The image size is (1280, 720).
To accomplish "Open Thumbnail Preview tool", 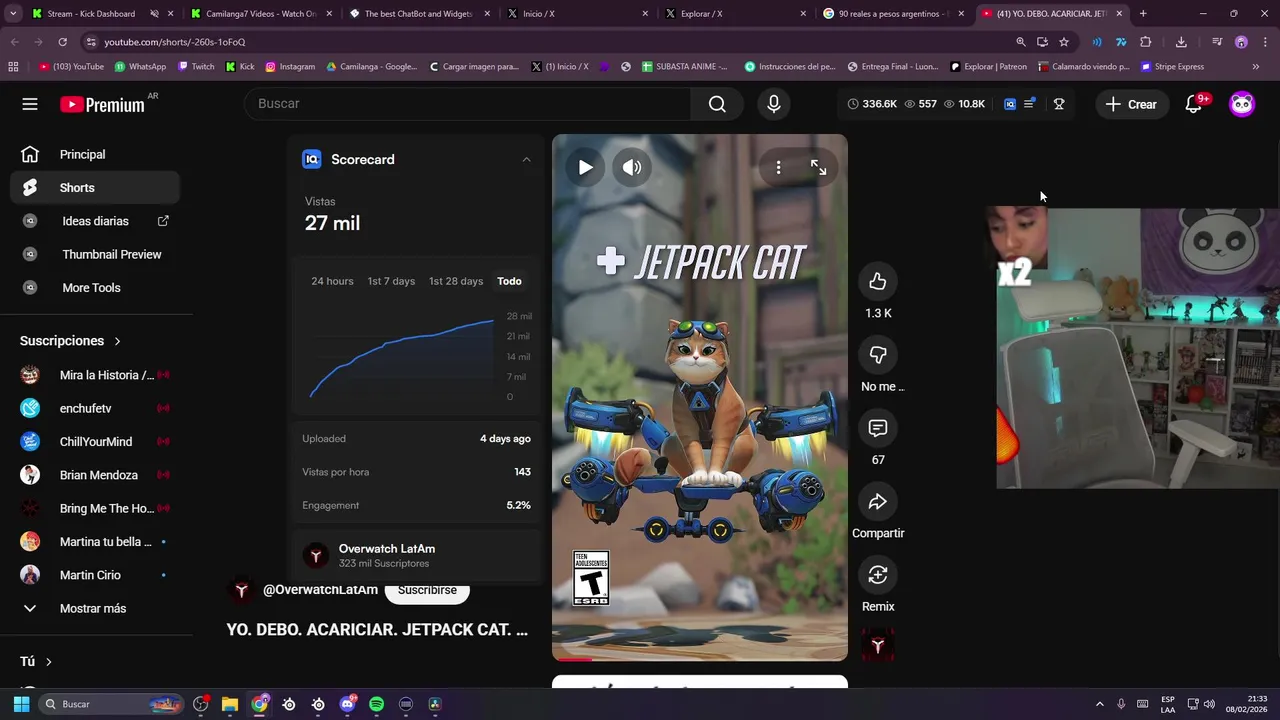I will click(96, 254).
